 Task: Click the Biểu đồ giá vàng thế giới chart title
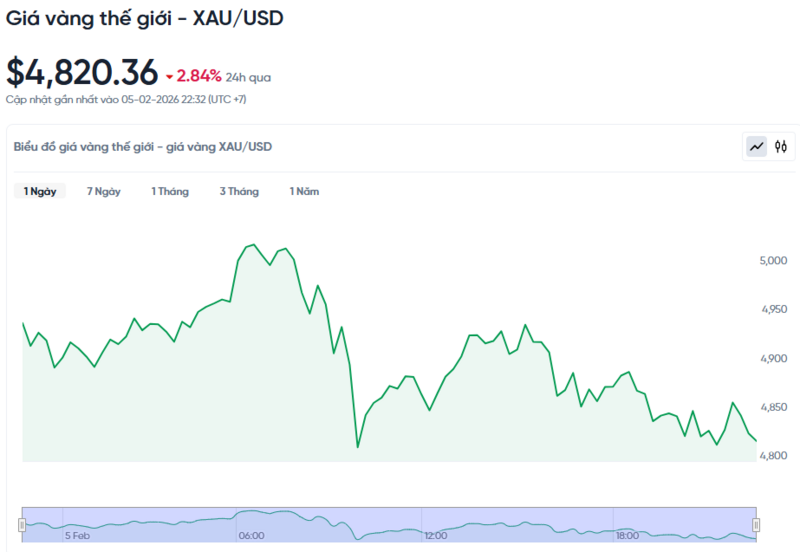pyautogui.click(x=143, y=147)
